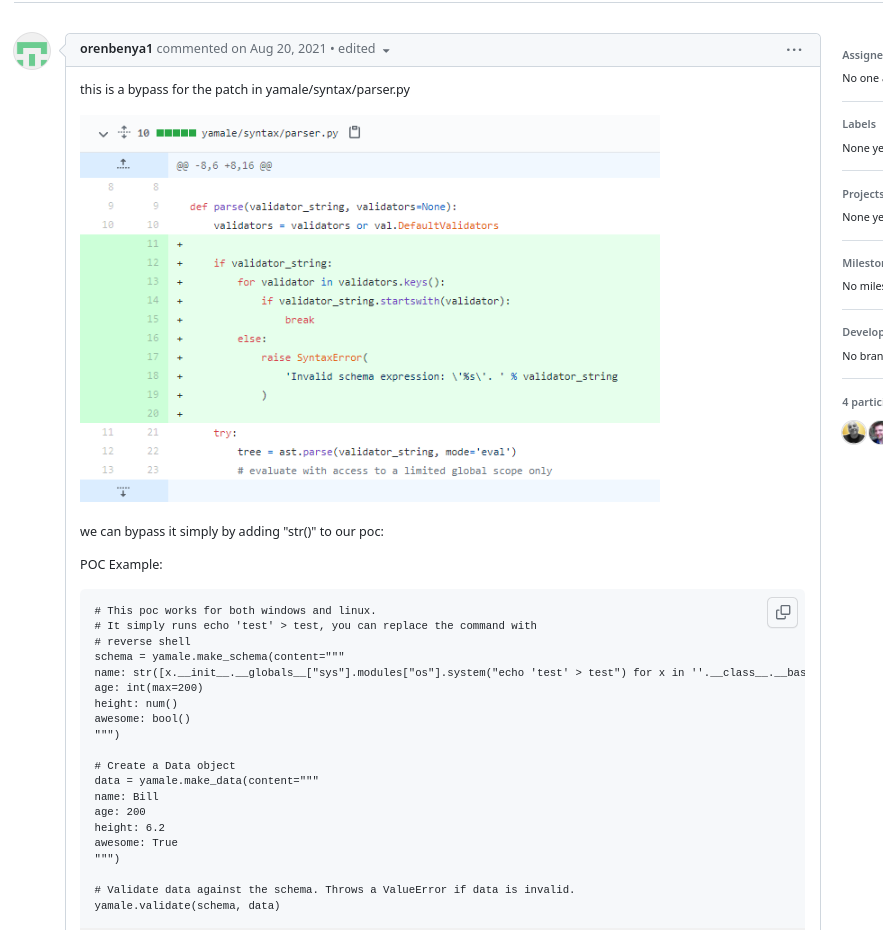
Task: Open the Milestone sidebar section
Action: (862, 263)
